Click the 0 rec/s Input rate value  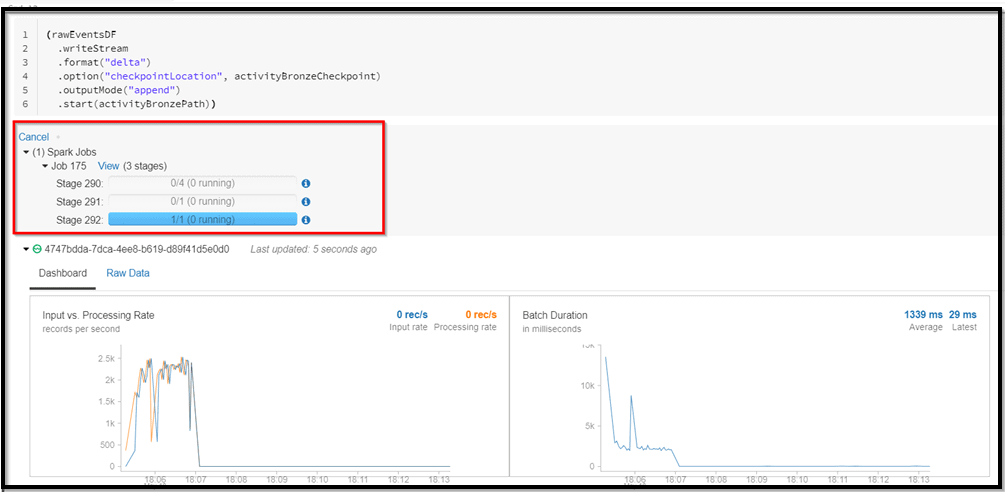tap(411, 315)
